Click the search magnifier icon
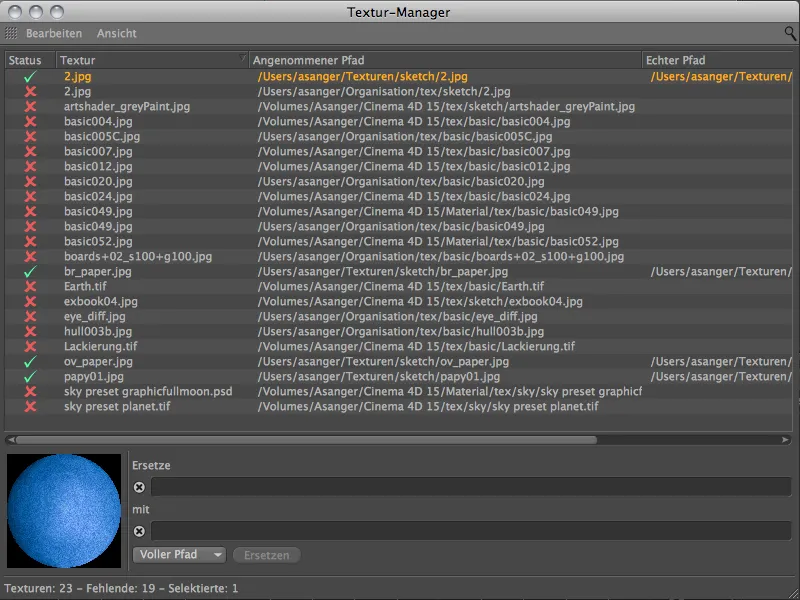The height and width of the screenshot is (600, 800). [x=789, y=31]
